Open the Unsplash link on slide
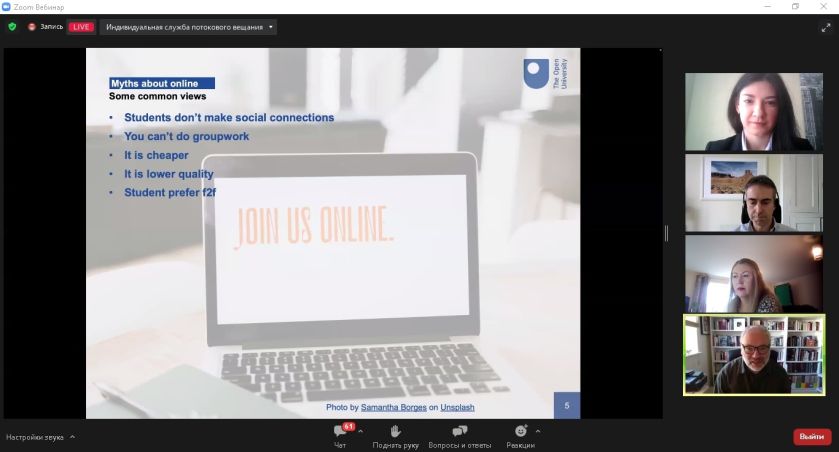This screenshot has width=839, height=452. (457, 408)
